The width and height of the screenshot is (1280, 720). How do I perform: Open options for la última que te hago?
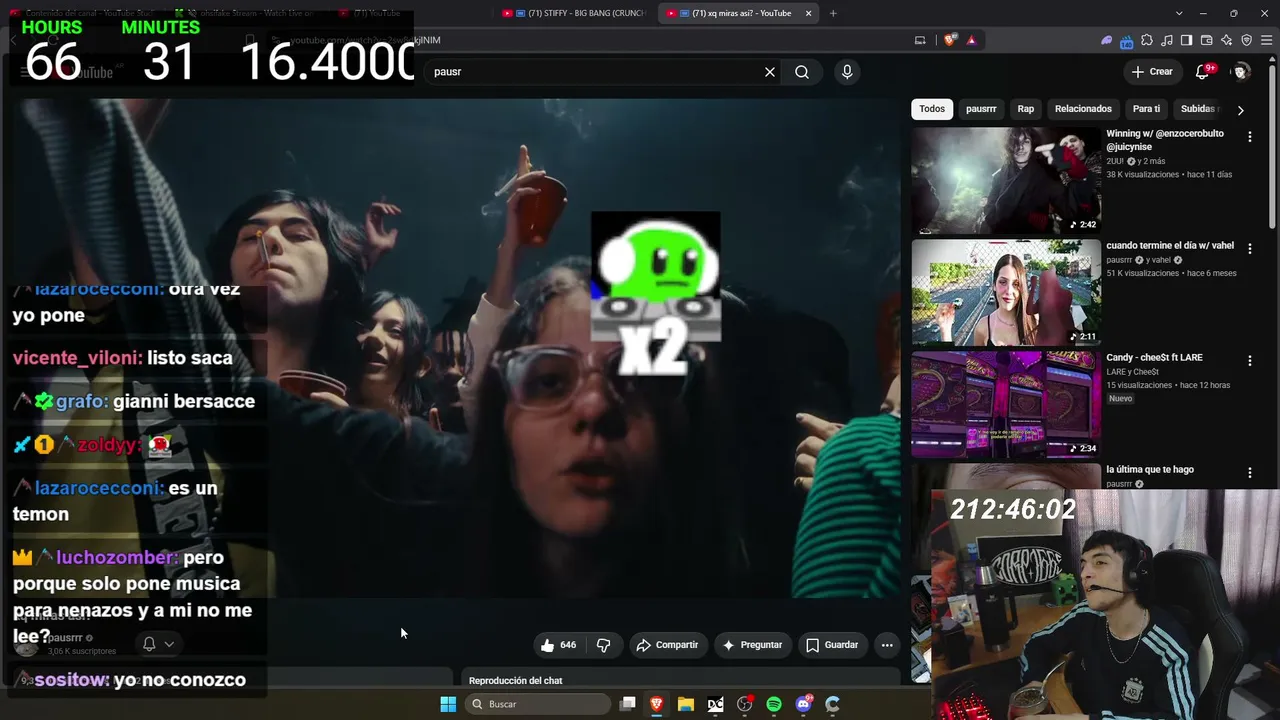1249,473
